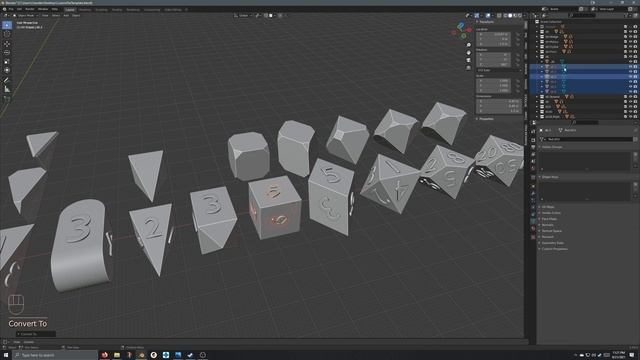640x360 pixels.
Task: Add a vertex group with the plus button
Action: (635, 154)
